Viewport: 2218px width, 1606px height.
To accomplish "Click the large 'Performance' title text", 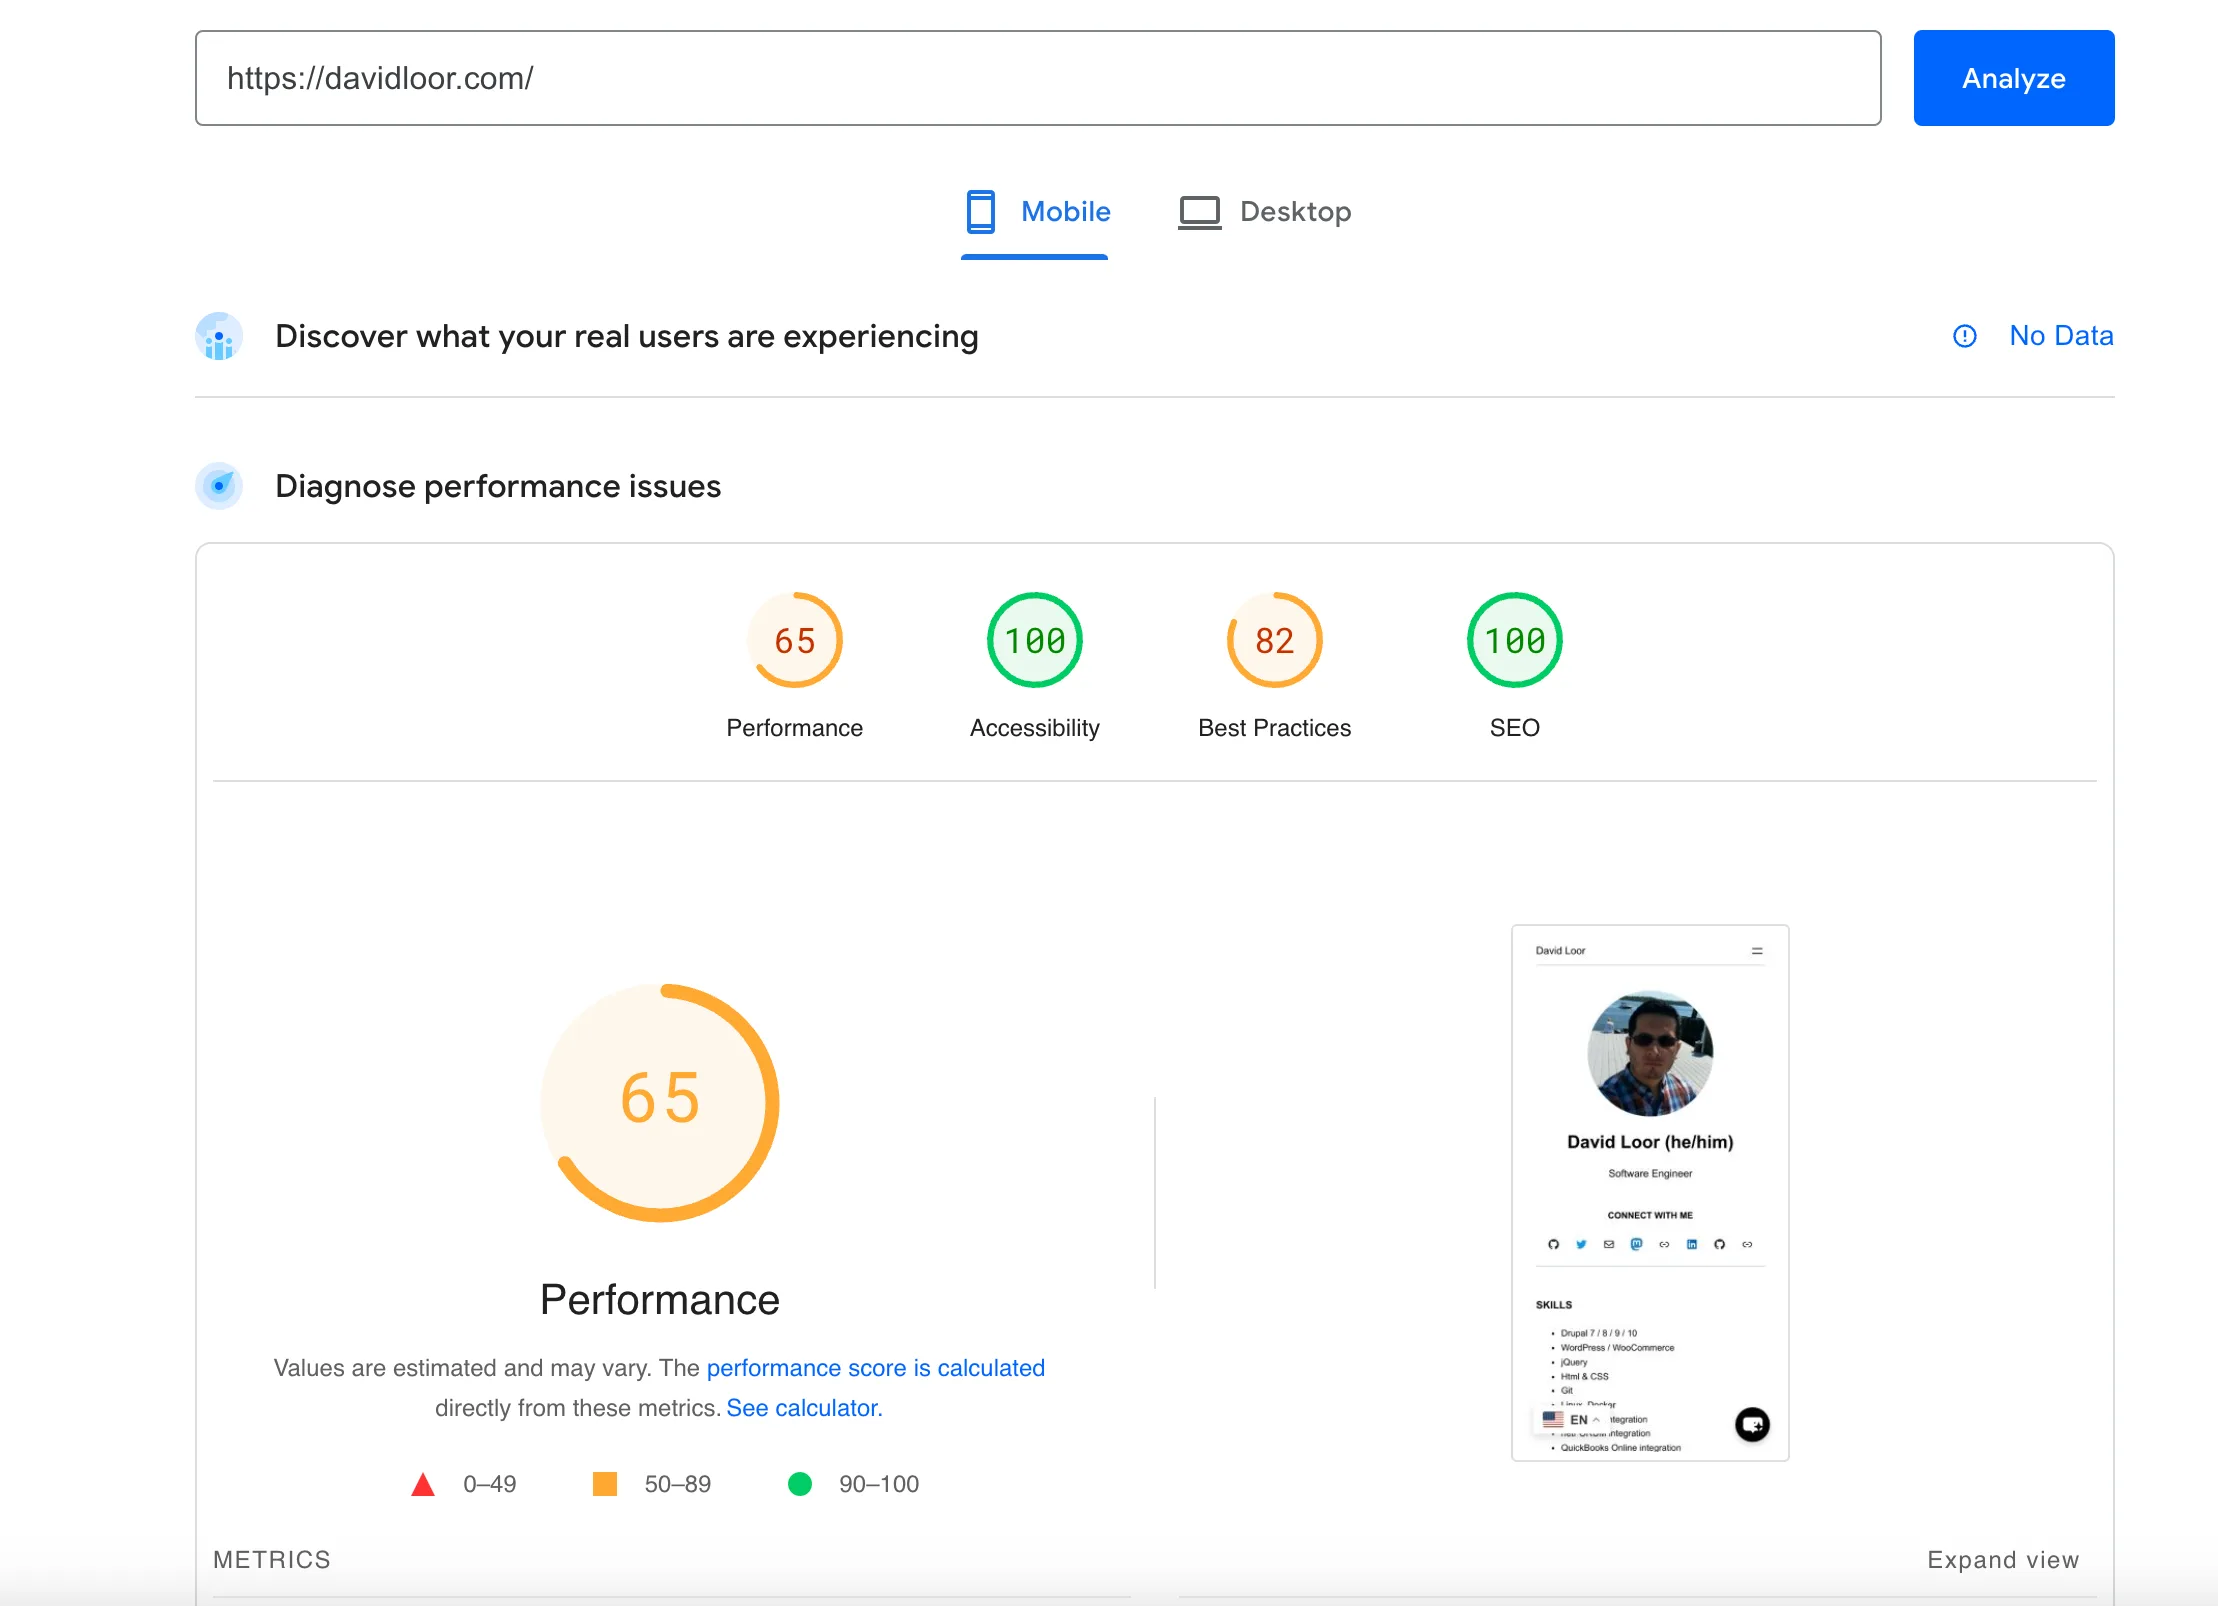I will coord(660,1300).
